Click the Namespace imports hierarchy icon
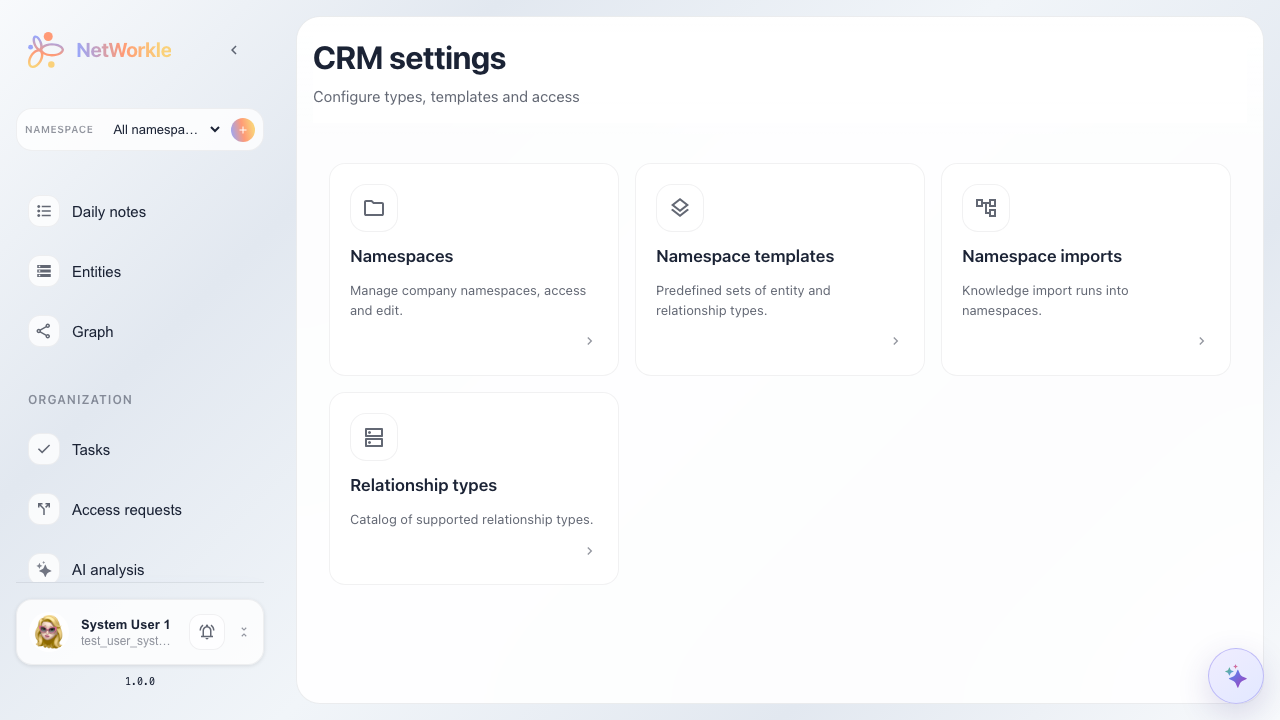This screenshot has width=1280, height=720. [986, 208]
